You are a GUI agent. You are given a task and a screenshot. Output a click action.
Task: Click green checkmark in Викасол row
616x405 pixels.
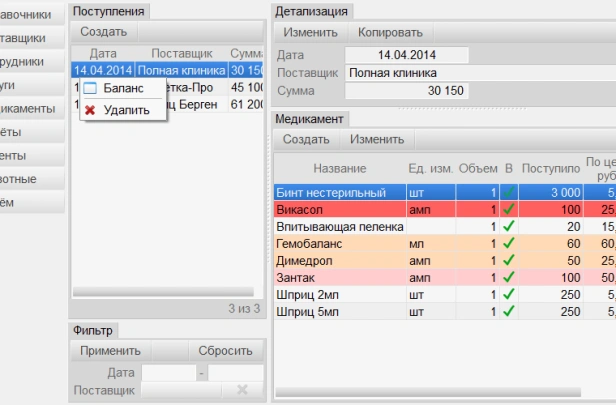(509, 209)
